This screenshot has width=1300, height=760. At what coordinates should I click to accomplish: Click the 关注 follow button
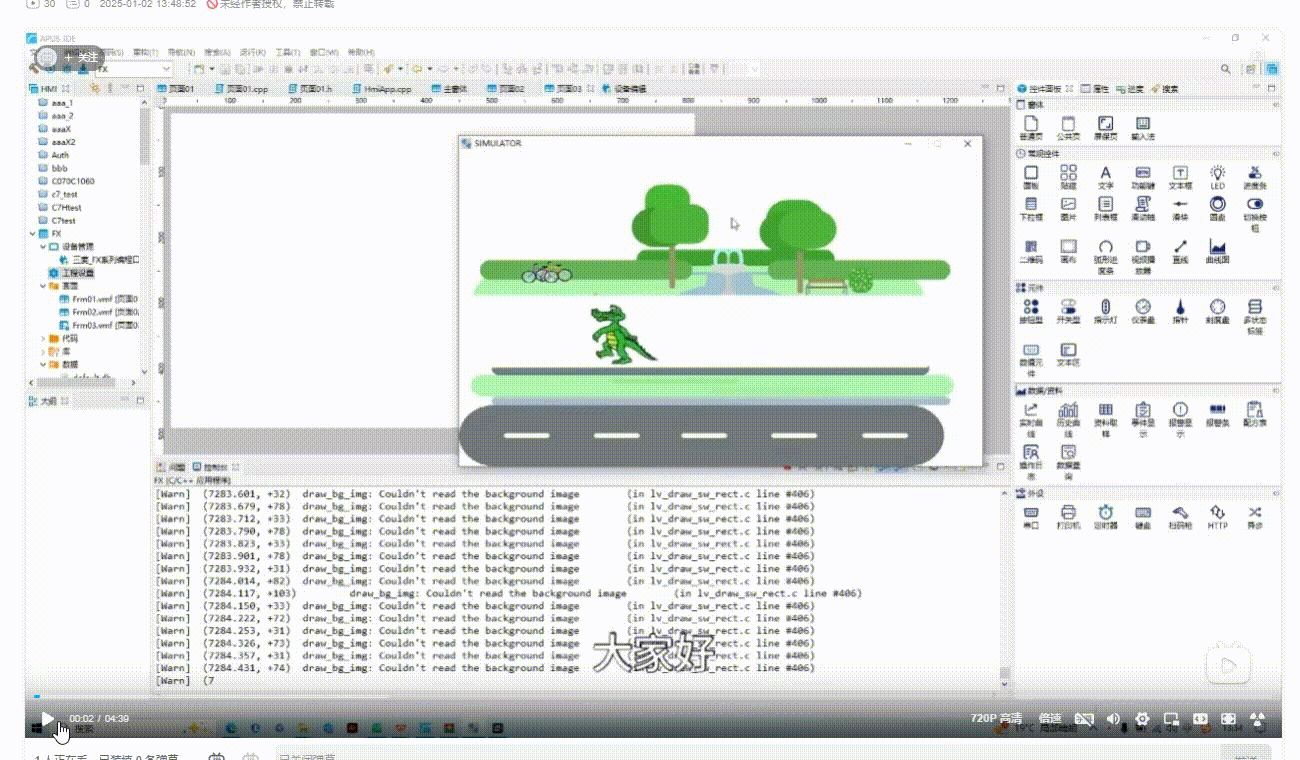pyautogui.click(x=82, y=58)
